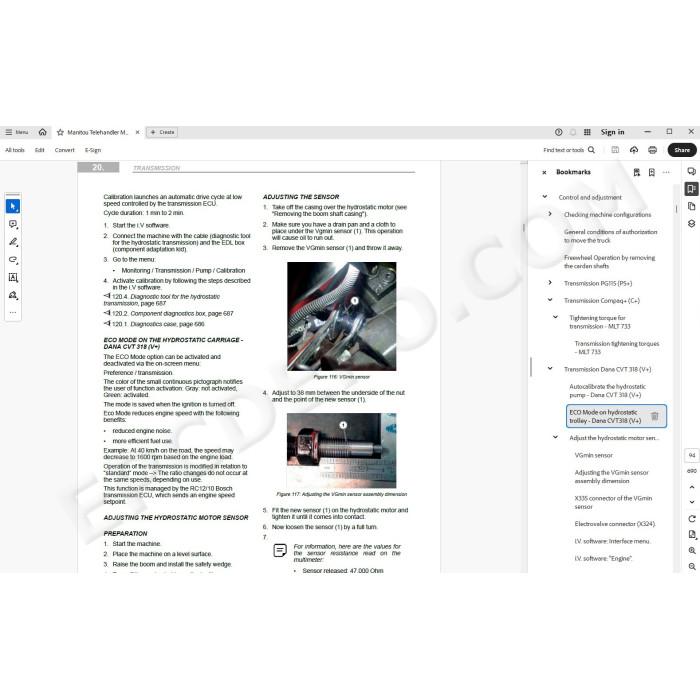Open I.V. software: "Engine" bookmark

click(603, 558)
